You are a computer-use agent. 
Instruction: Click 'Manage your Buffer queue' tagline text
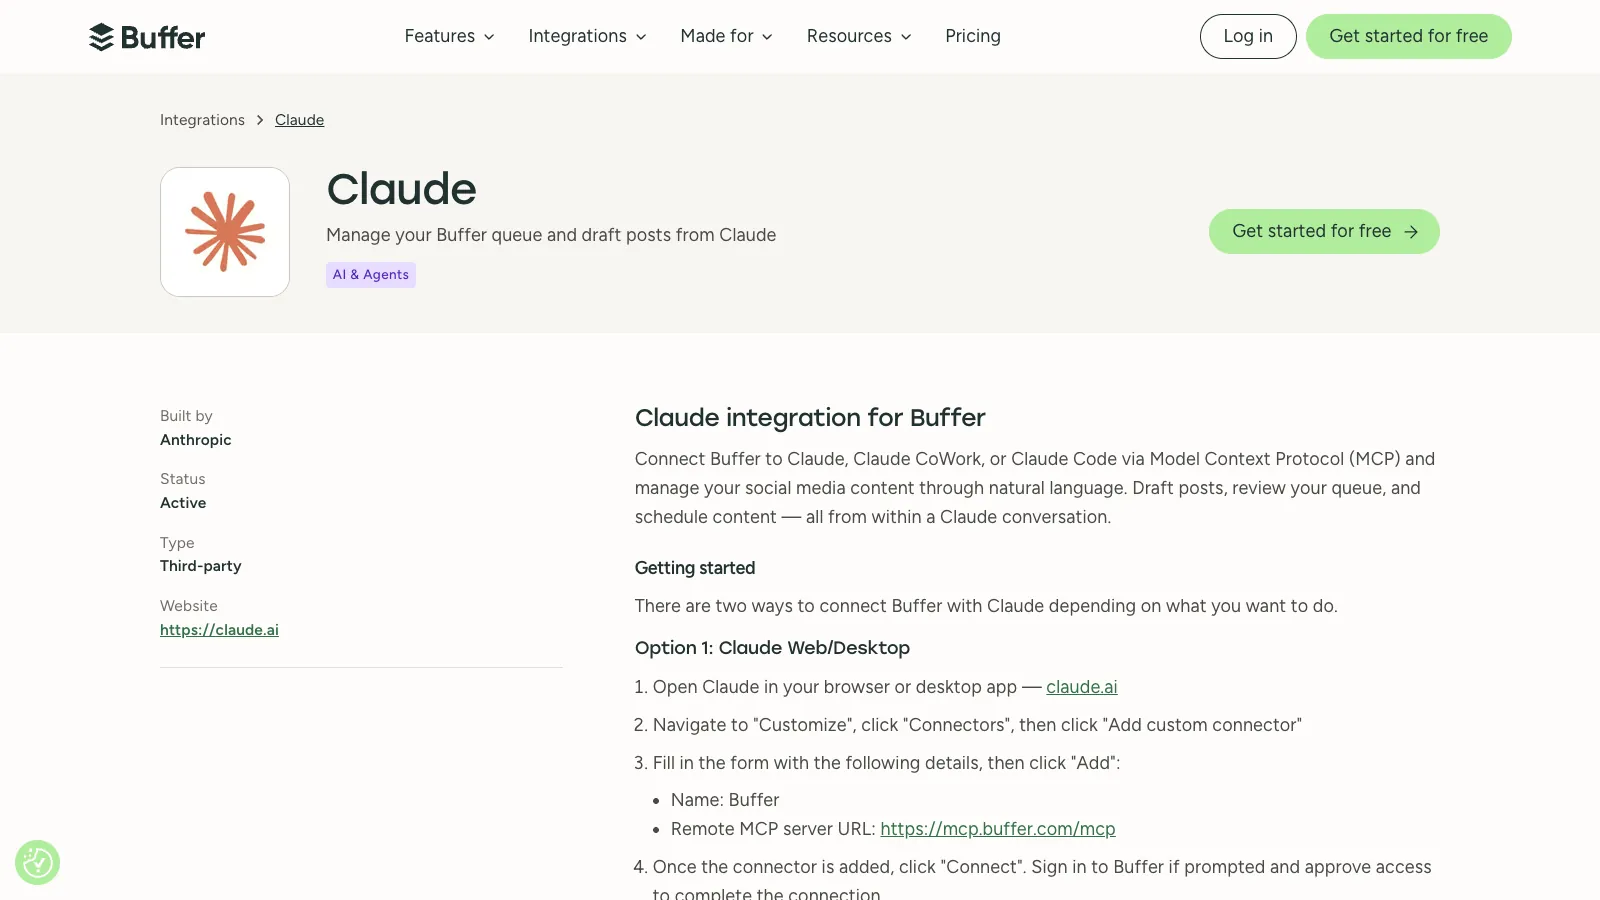(551, 235)
